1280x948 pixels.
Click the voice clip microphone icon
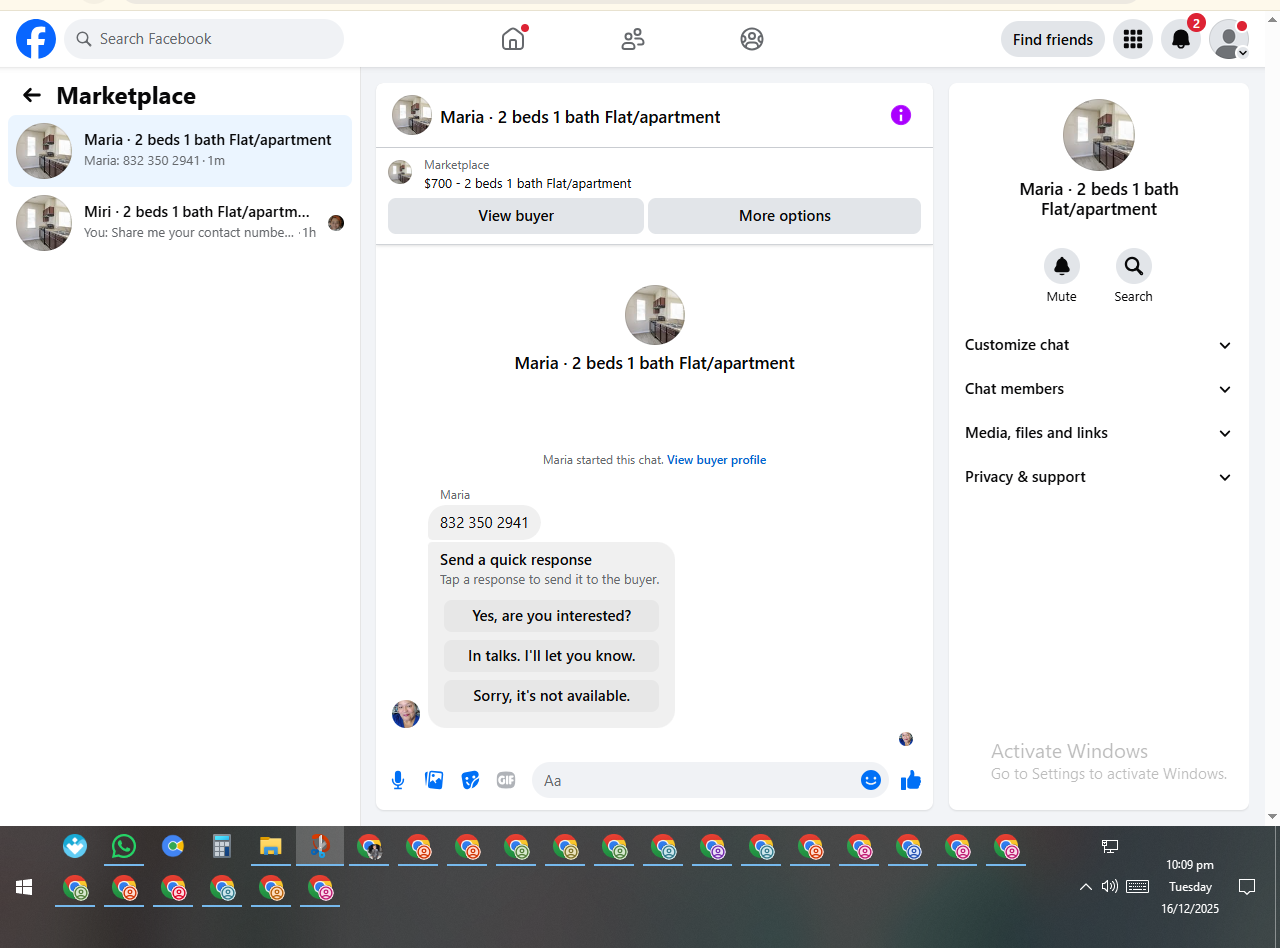398,780
